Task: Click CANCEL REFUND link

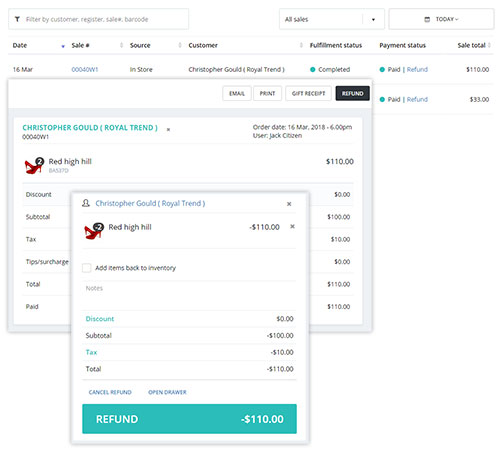Action: coord(110,392)
